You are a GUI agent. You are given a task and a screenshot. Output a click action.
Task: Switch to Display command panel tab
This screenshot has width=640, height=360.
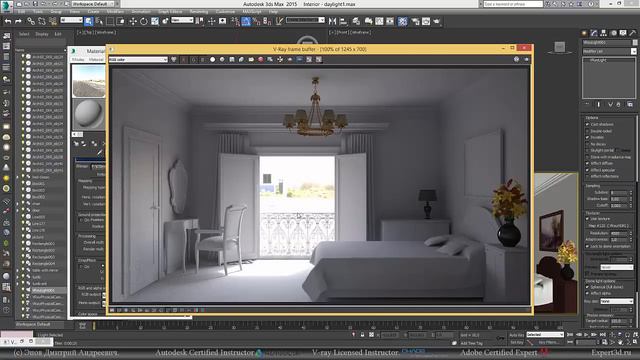[x=623, y=33]
